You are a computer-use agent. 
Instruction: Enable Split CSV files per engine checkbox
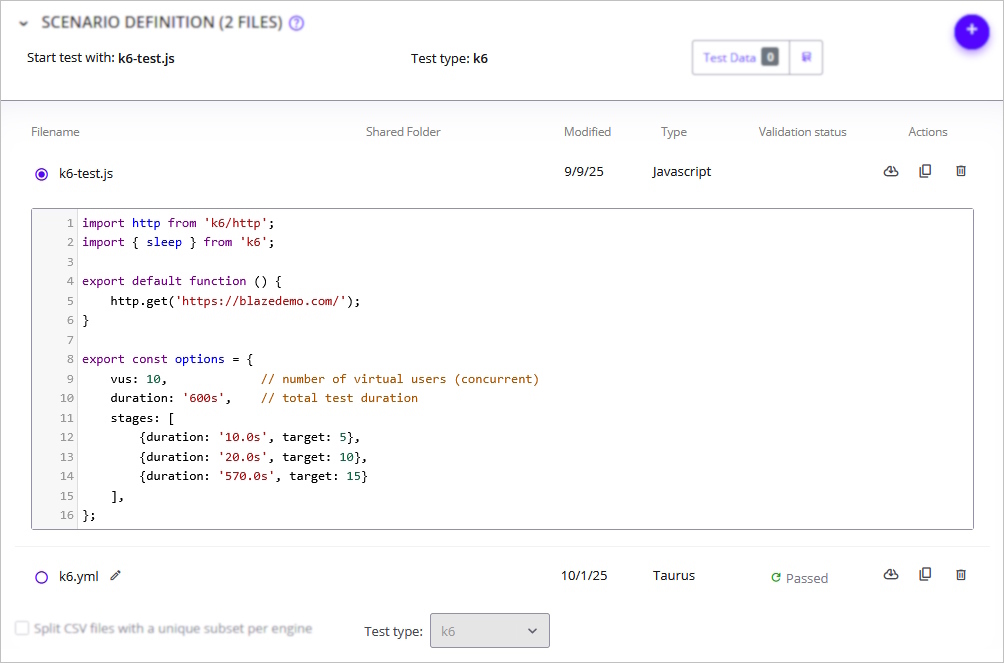click(22, 629)
